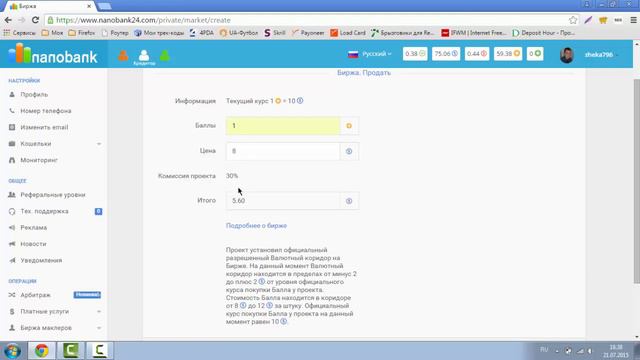Image resolution: width=640 pixels, height=360 pixels.
Task: Open the Chrome menu button
Action: [x=633, y=20]
